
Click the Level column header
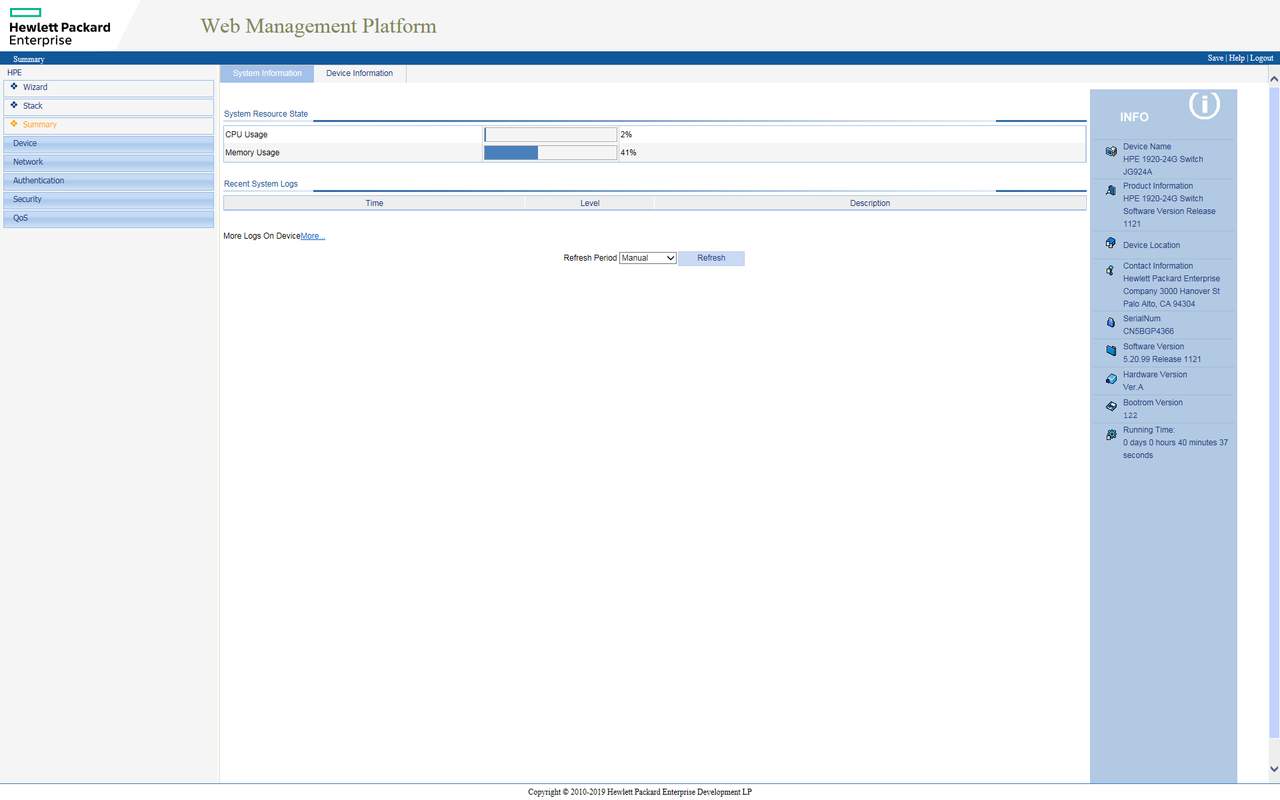(590, 203)
